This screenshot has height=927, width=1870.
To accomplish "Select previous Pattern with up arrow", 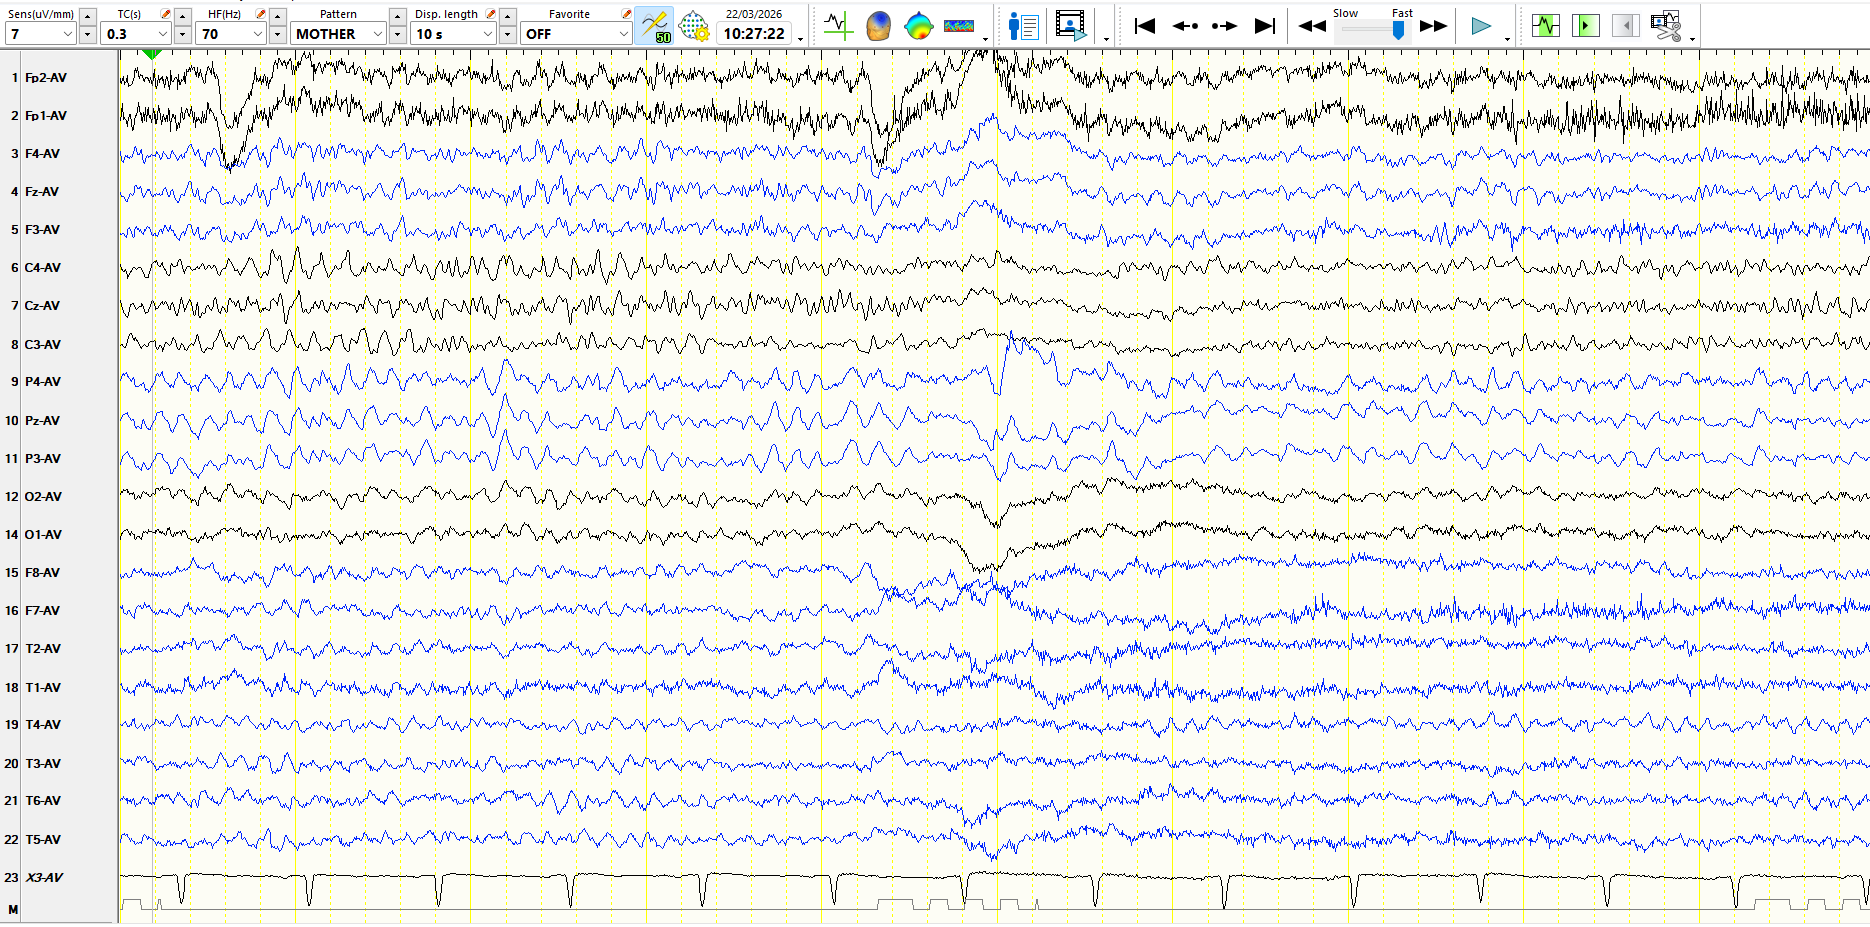I will (x=398, y=16).
